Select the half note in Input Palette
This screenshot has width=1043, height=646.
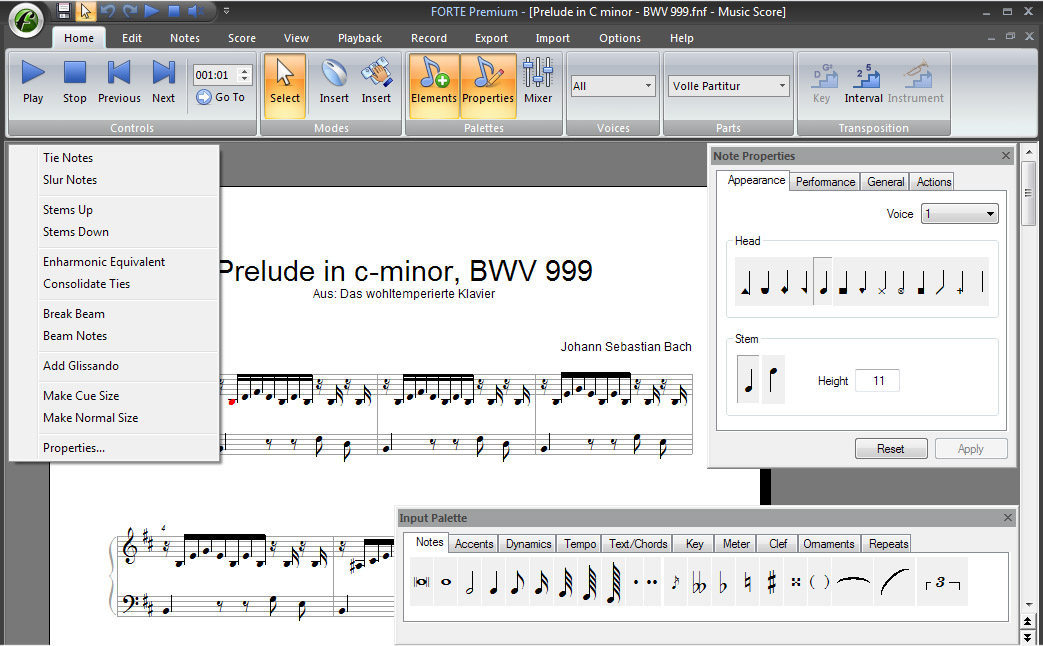[x=470, y=582]
